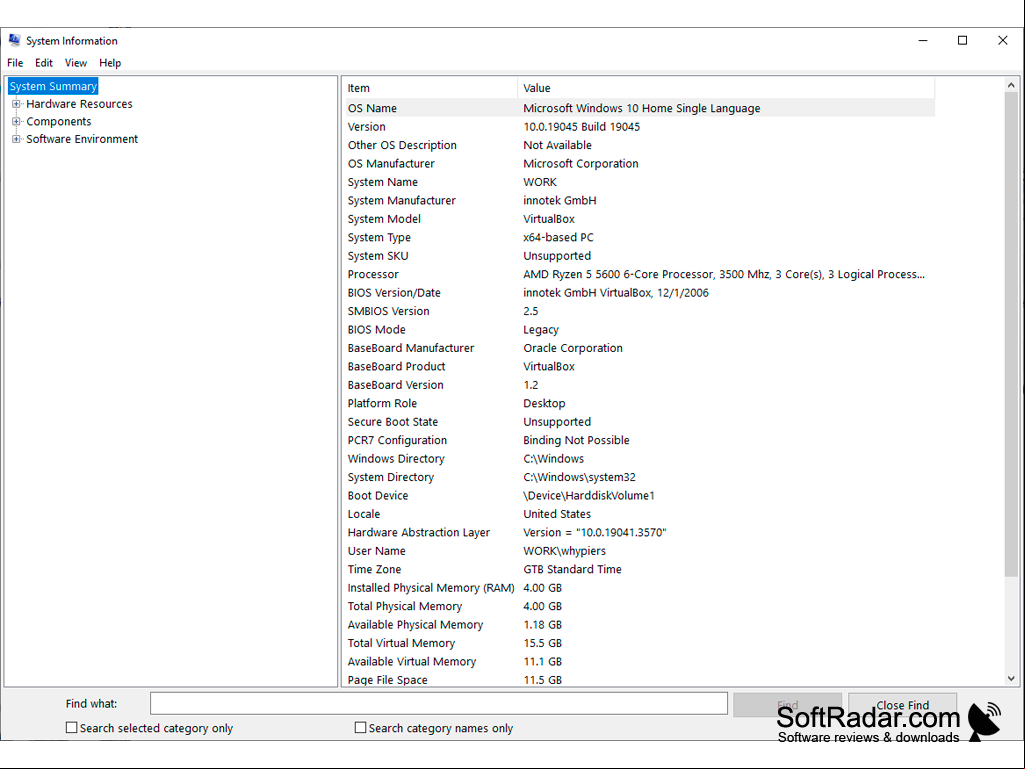Enable Search category names only

pos(360,727)
